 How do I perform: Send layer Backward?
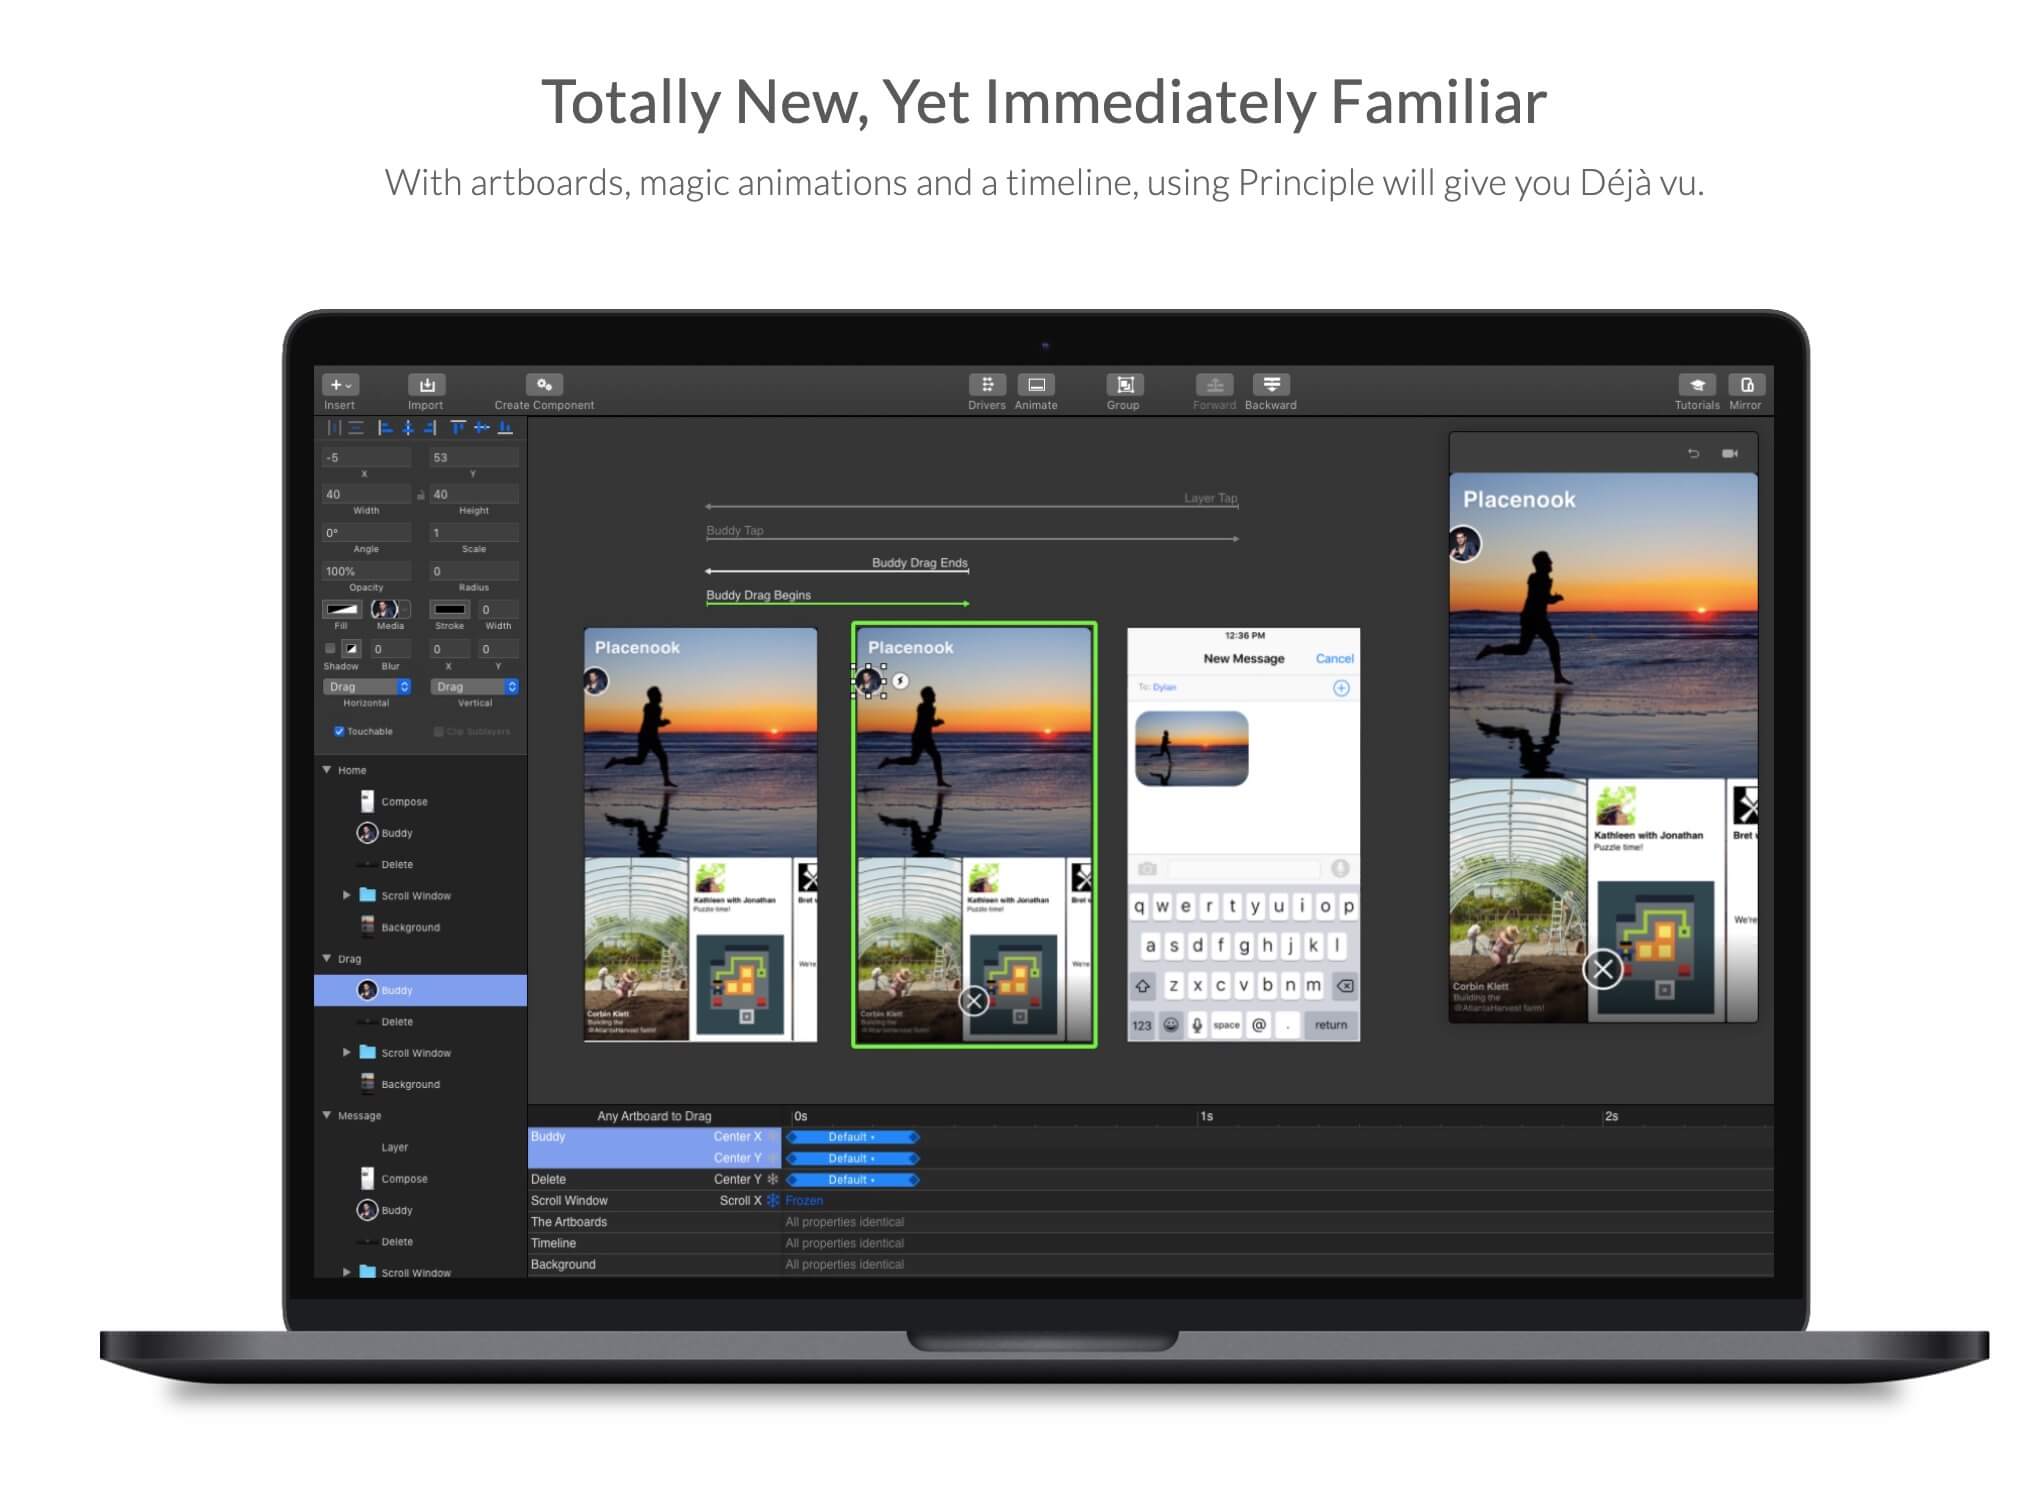[1270, 385]
